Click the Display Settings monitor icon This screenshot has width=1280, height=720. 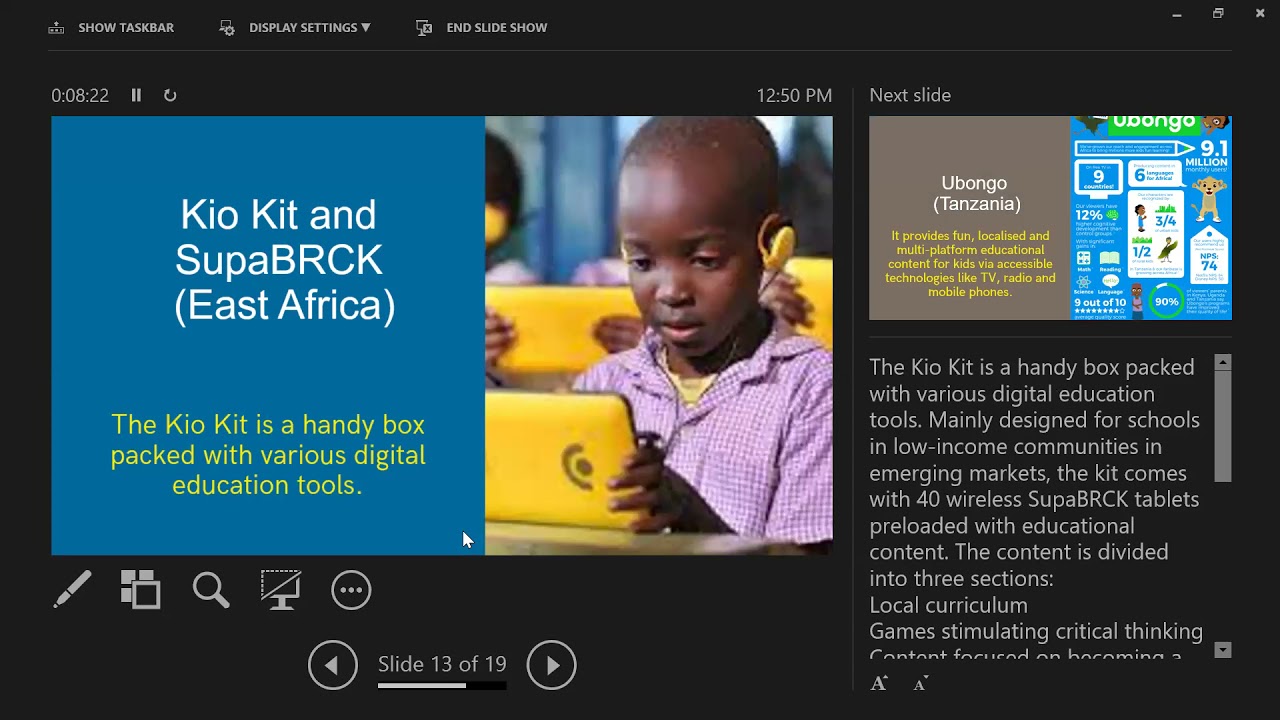(x=227, y=28)
